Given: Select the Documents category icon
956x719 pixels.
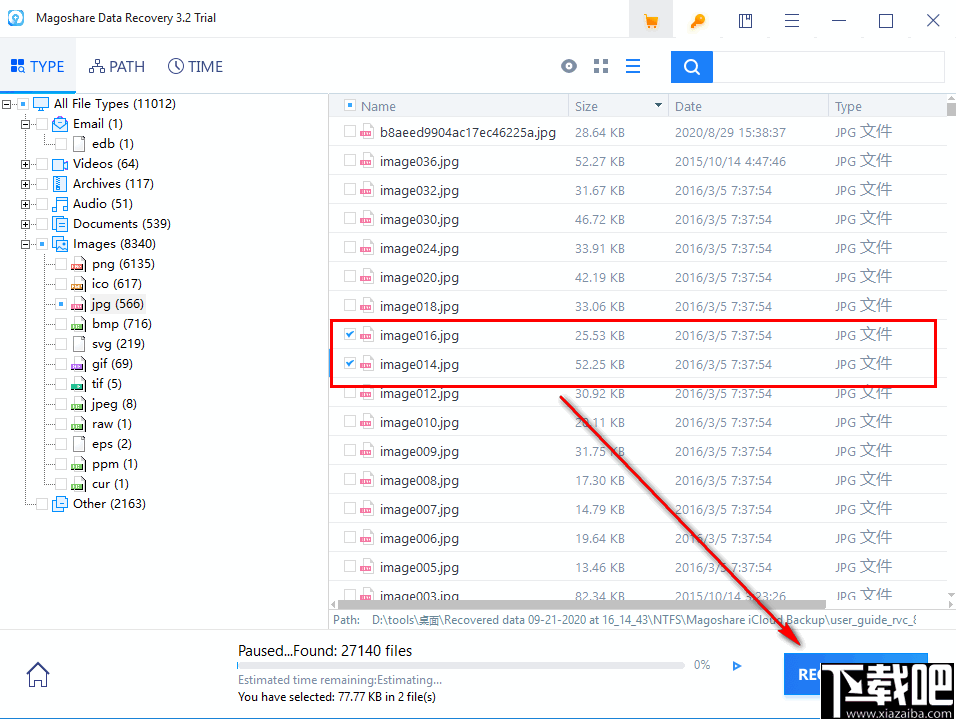Looking at the screenshot, I should click(x=60, y=224).
